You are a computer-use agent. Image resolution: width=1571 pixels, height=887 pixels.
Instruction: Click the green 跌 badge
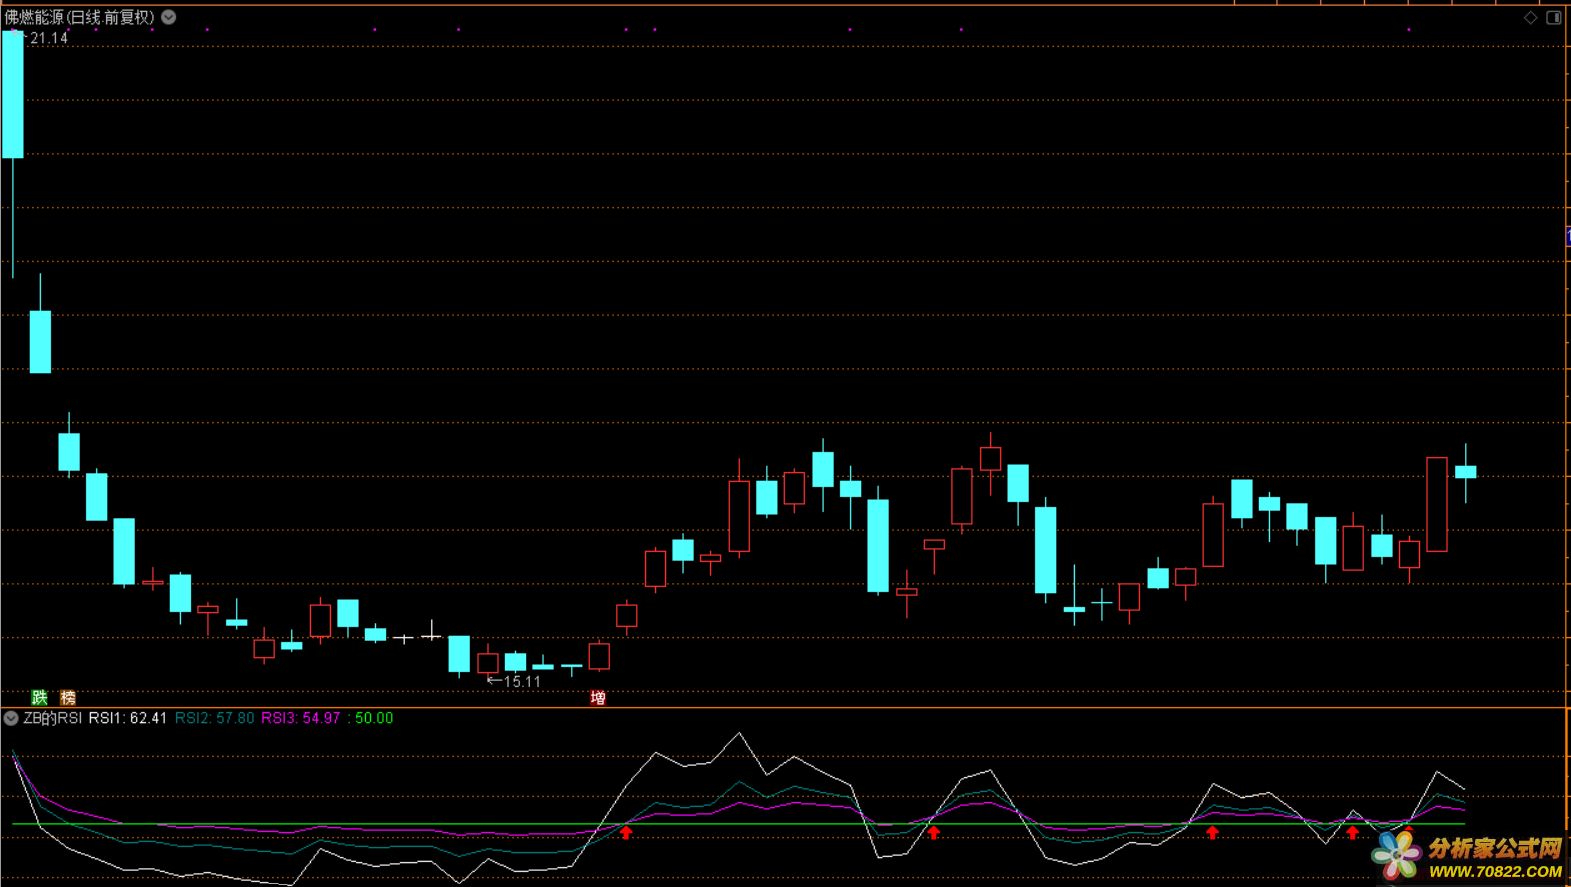pos(40,697)
